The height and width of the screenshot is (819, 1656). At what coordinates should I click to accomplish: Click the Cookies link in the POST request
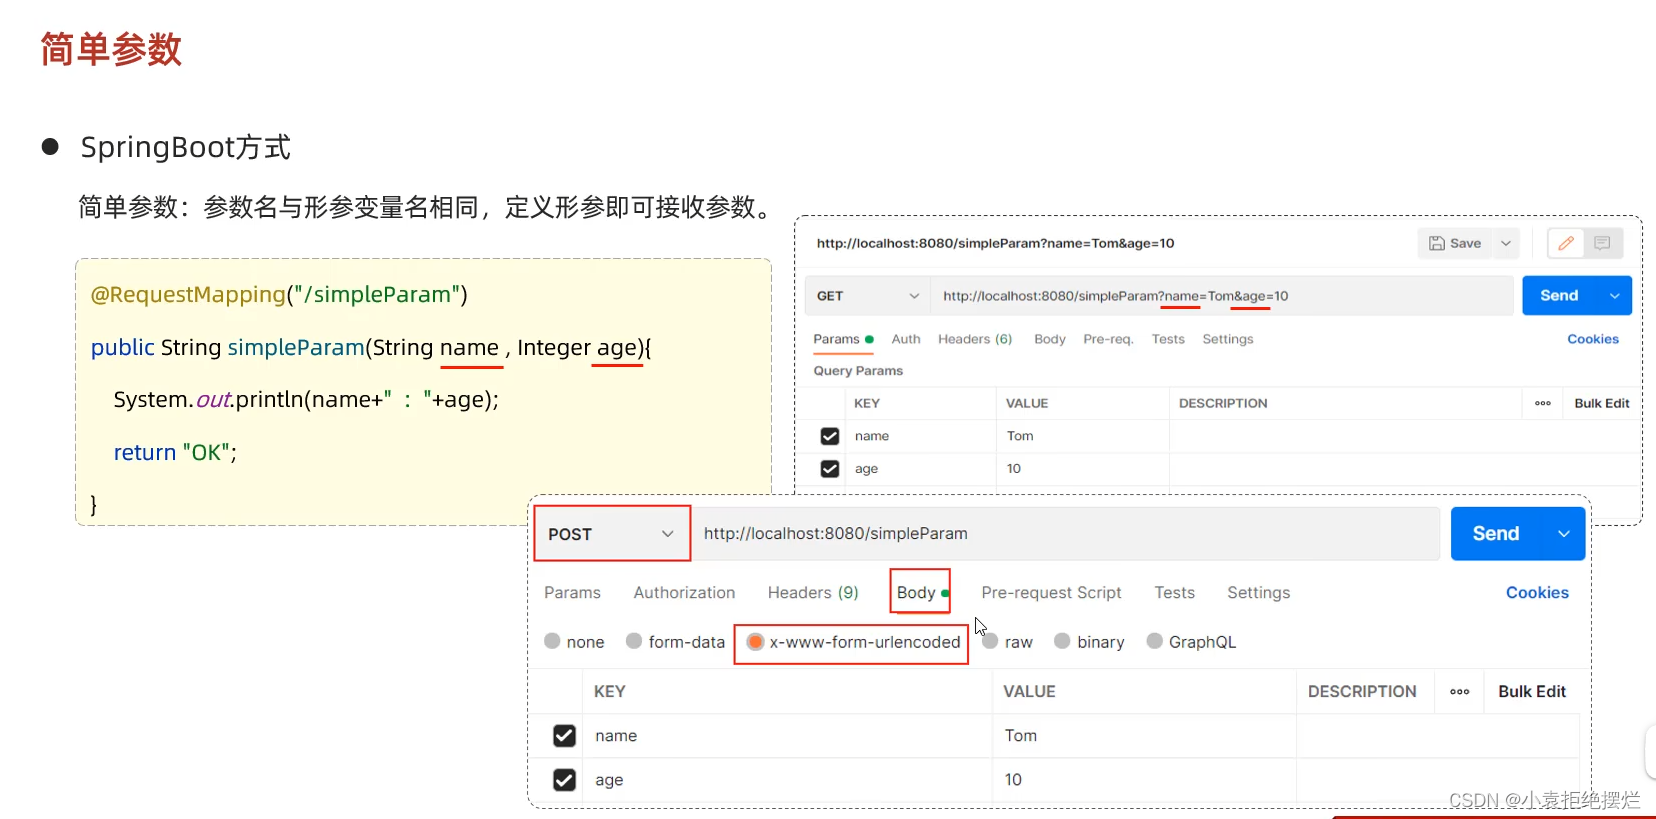pyautogui.click(x=1537, y=592)
